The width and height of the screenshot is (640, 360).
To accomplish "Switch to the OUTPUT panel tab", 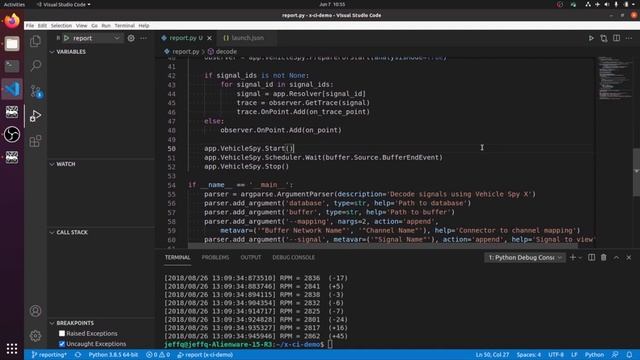I will [251, 257].
